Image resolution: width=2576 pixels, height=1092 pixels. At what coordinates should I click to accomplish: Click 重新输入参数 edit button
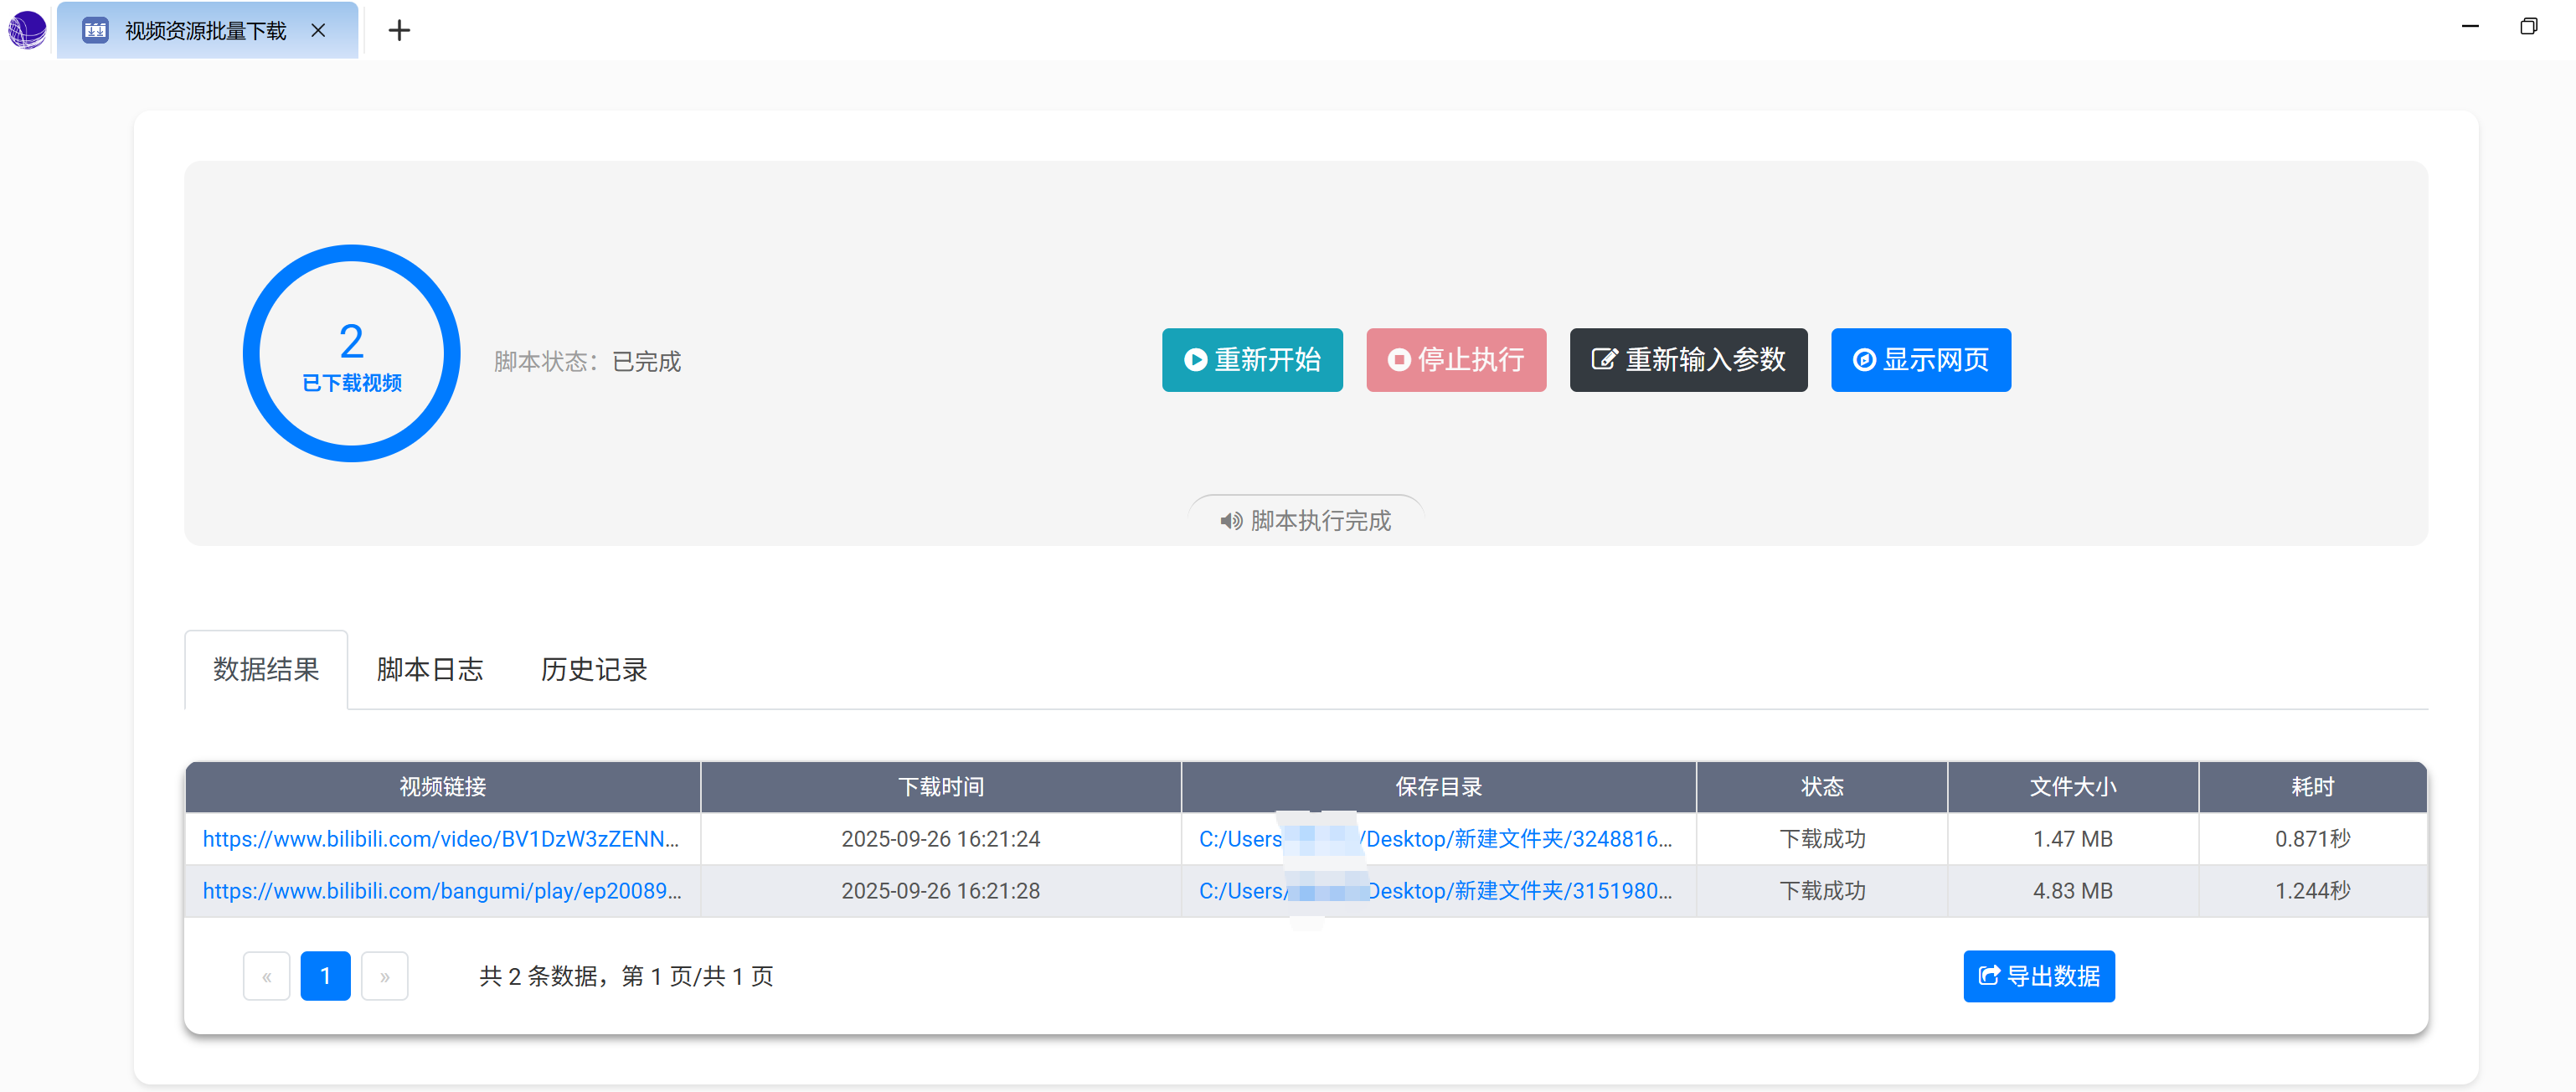tap(1688, 359)
